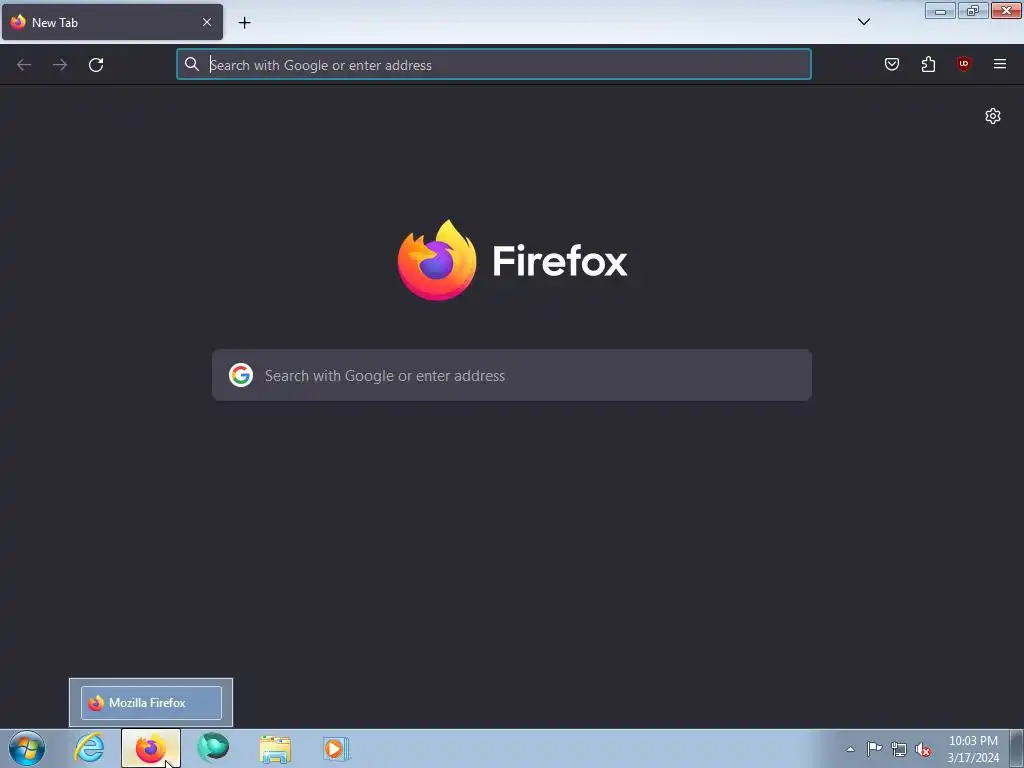Image resolution: width=1024 pixels, height=768 pixels.
Task: Select Mozilla Firefox taskbar preview
Action: click(x=151, y=703)
